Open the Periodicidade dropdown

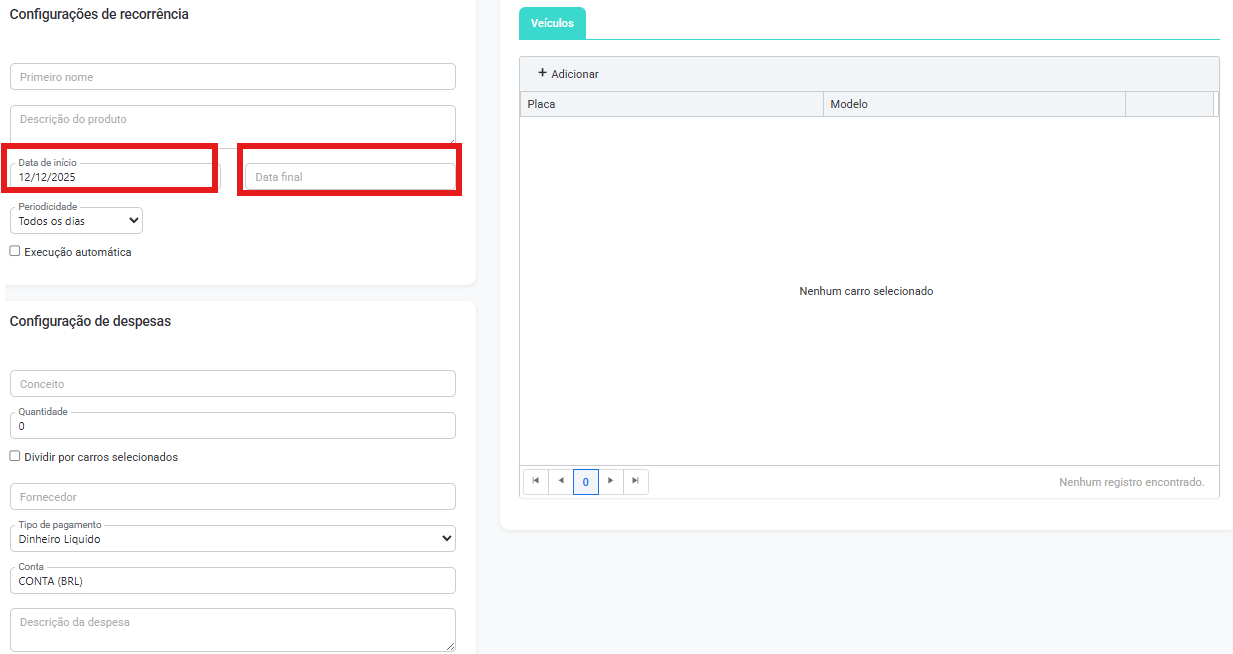pos(78,221)
